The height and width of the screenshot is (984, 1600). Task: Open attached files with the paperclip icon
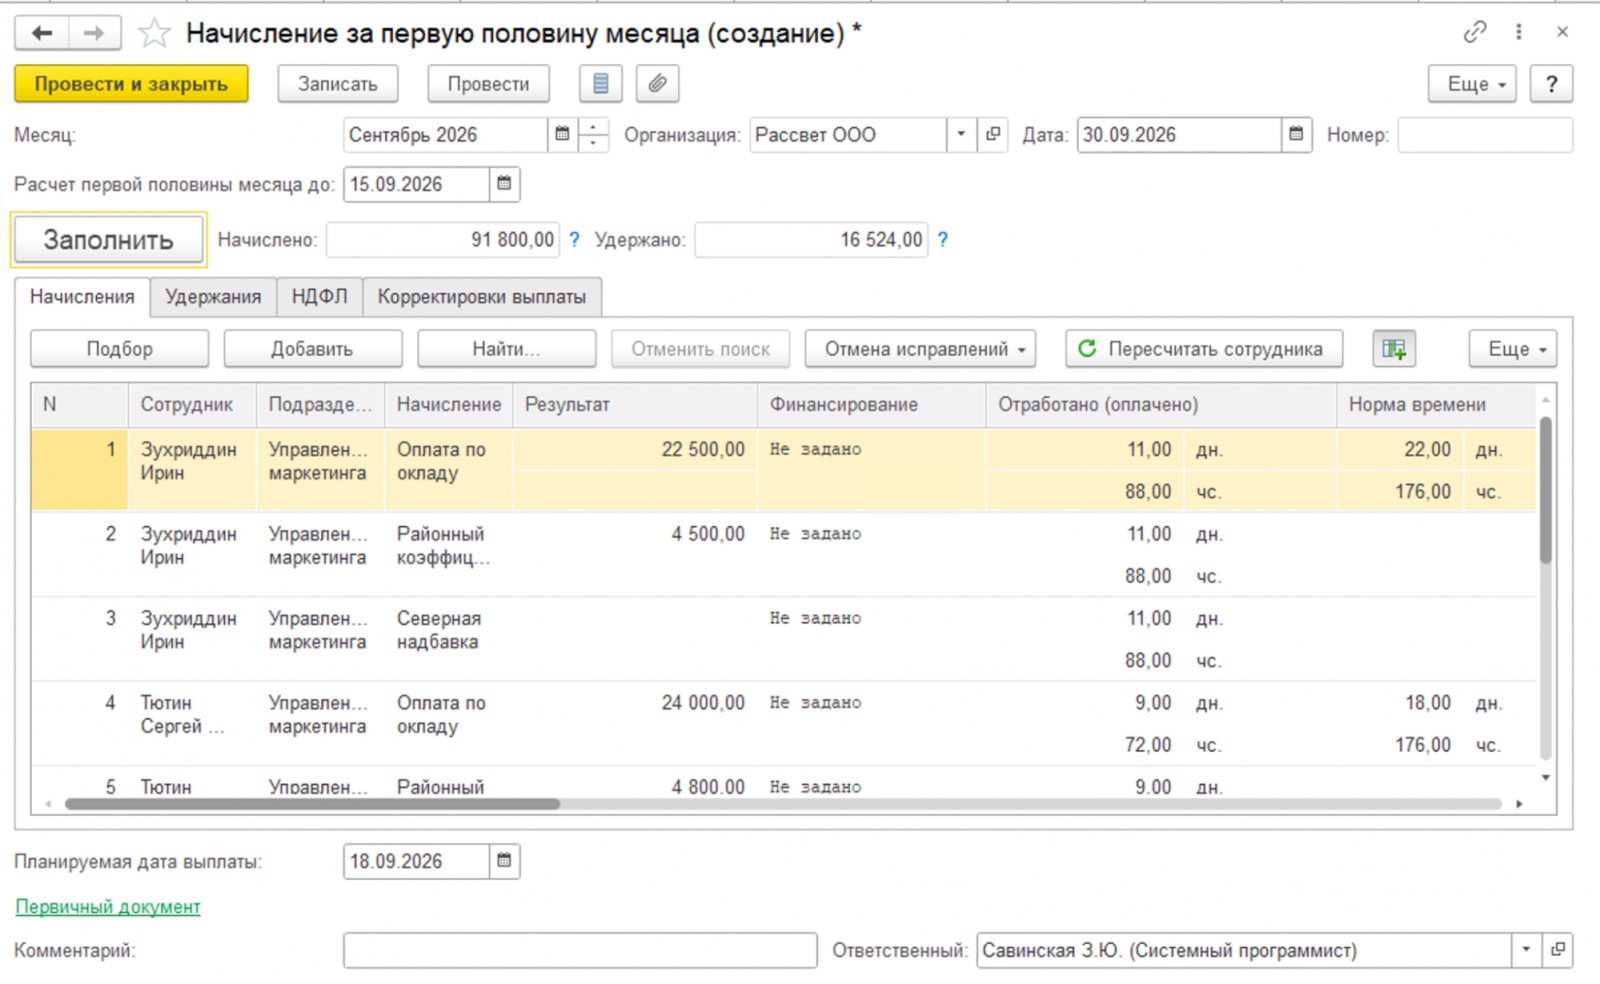657,84
